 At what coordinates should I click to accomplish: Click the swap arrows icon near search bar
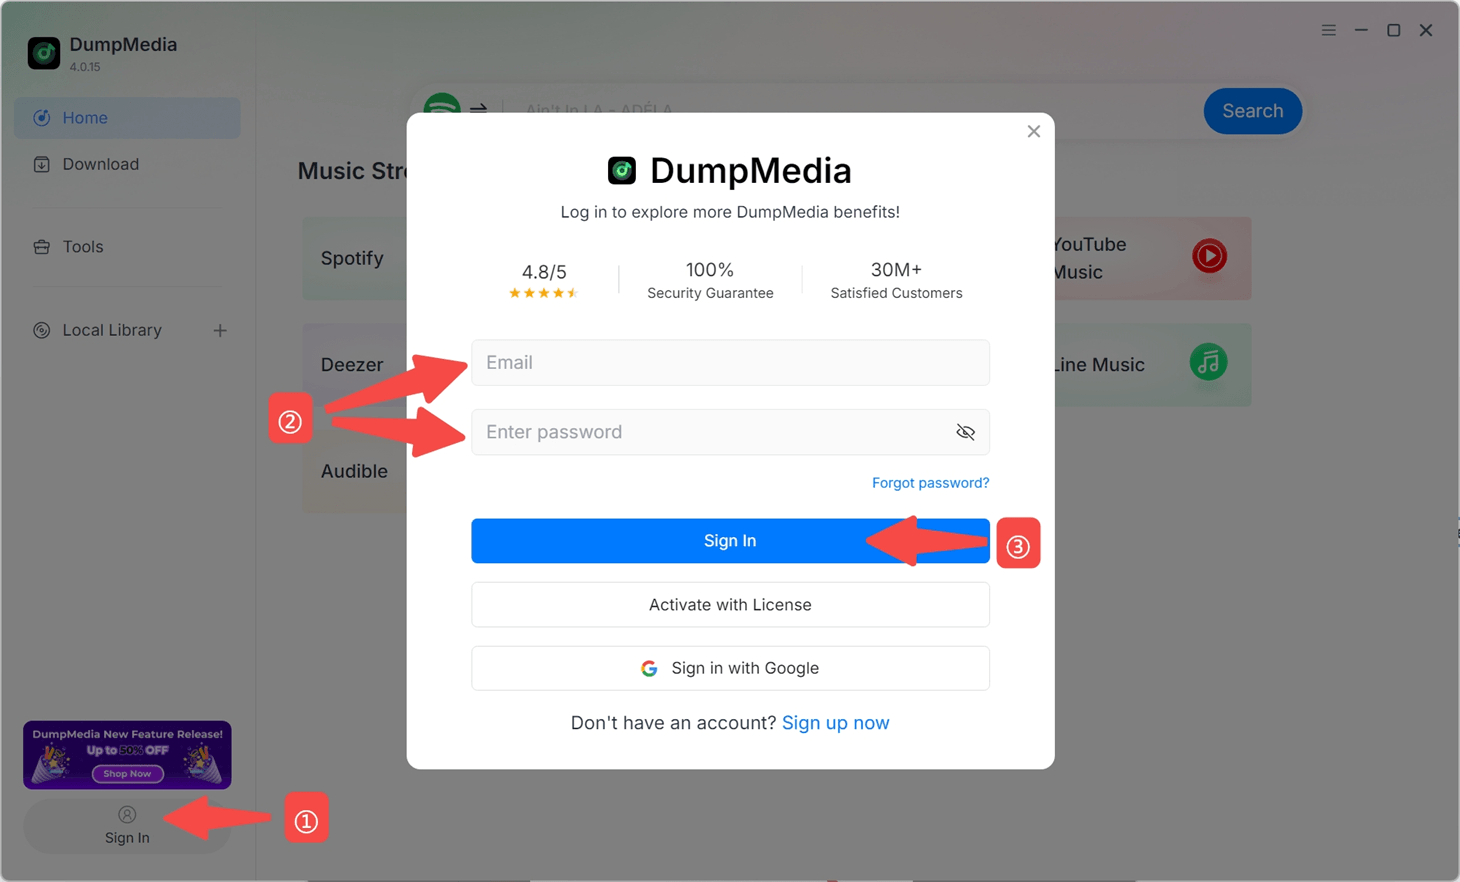click(x=479, y=108)
